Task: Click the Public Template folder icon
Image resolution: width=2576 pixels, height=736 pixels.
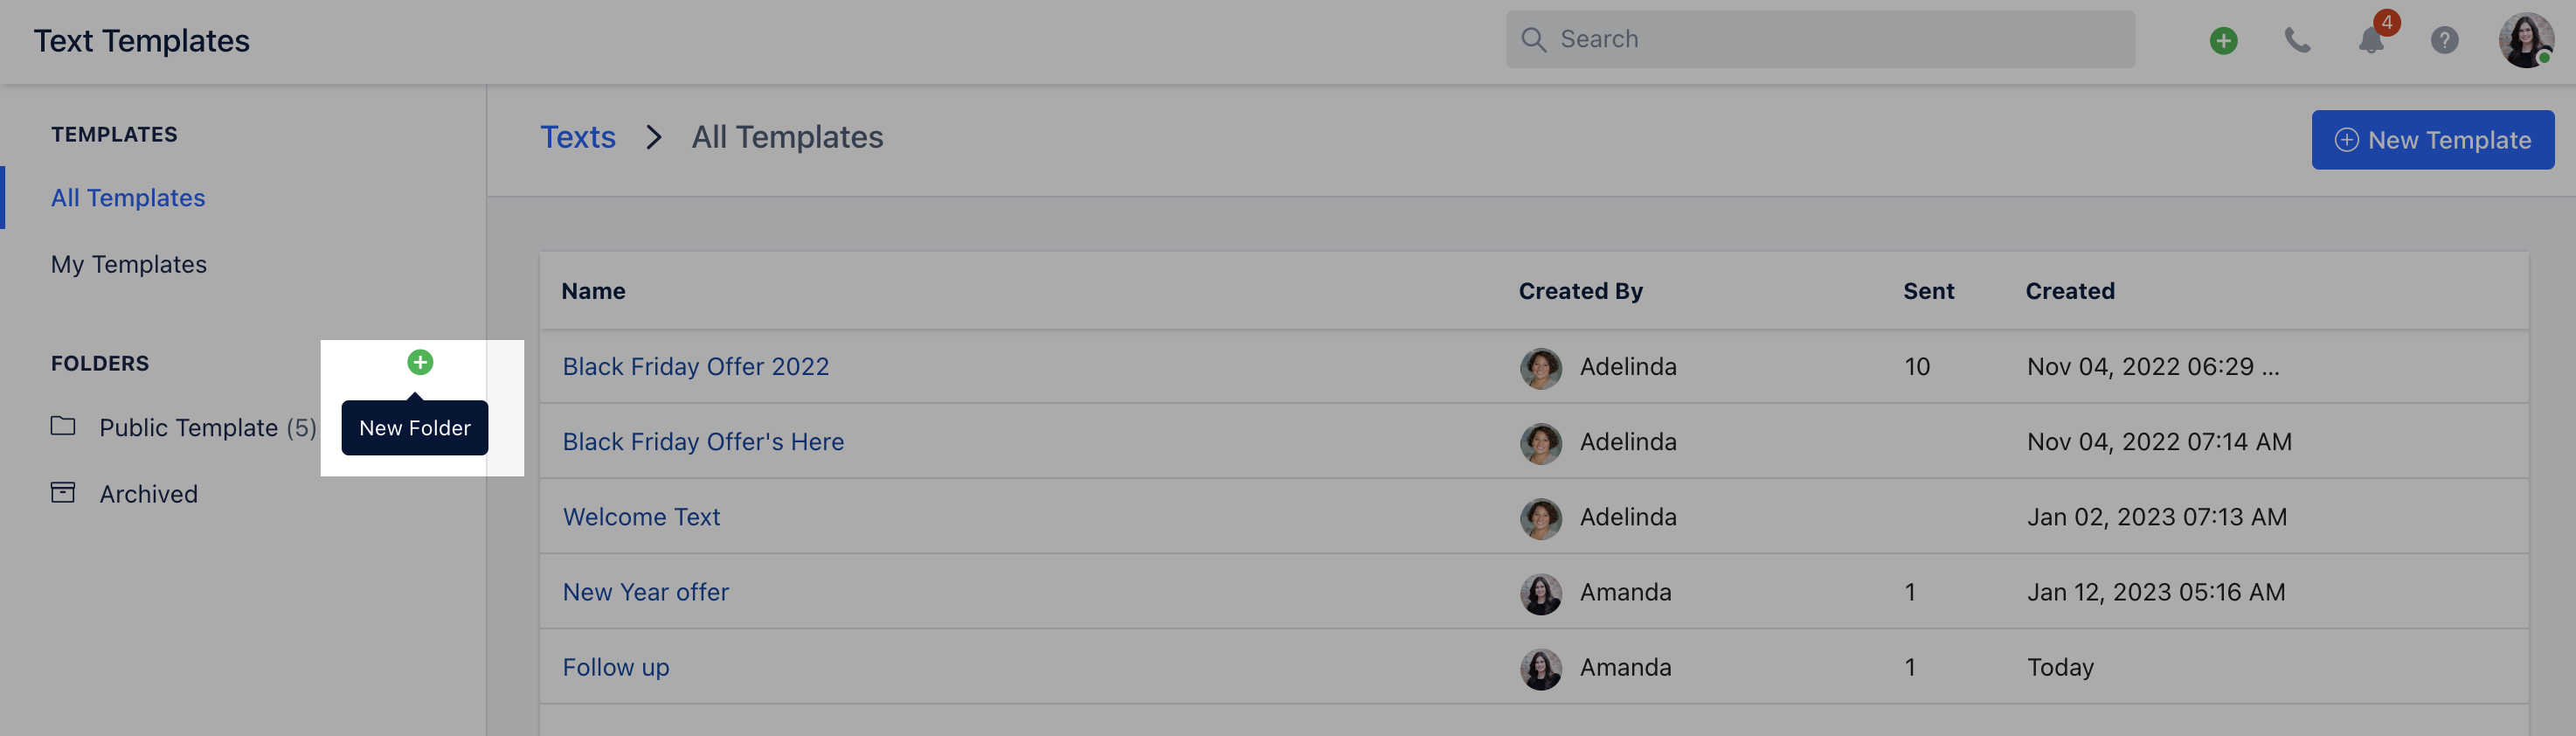Action: coord(63,426)
